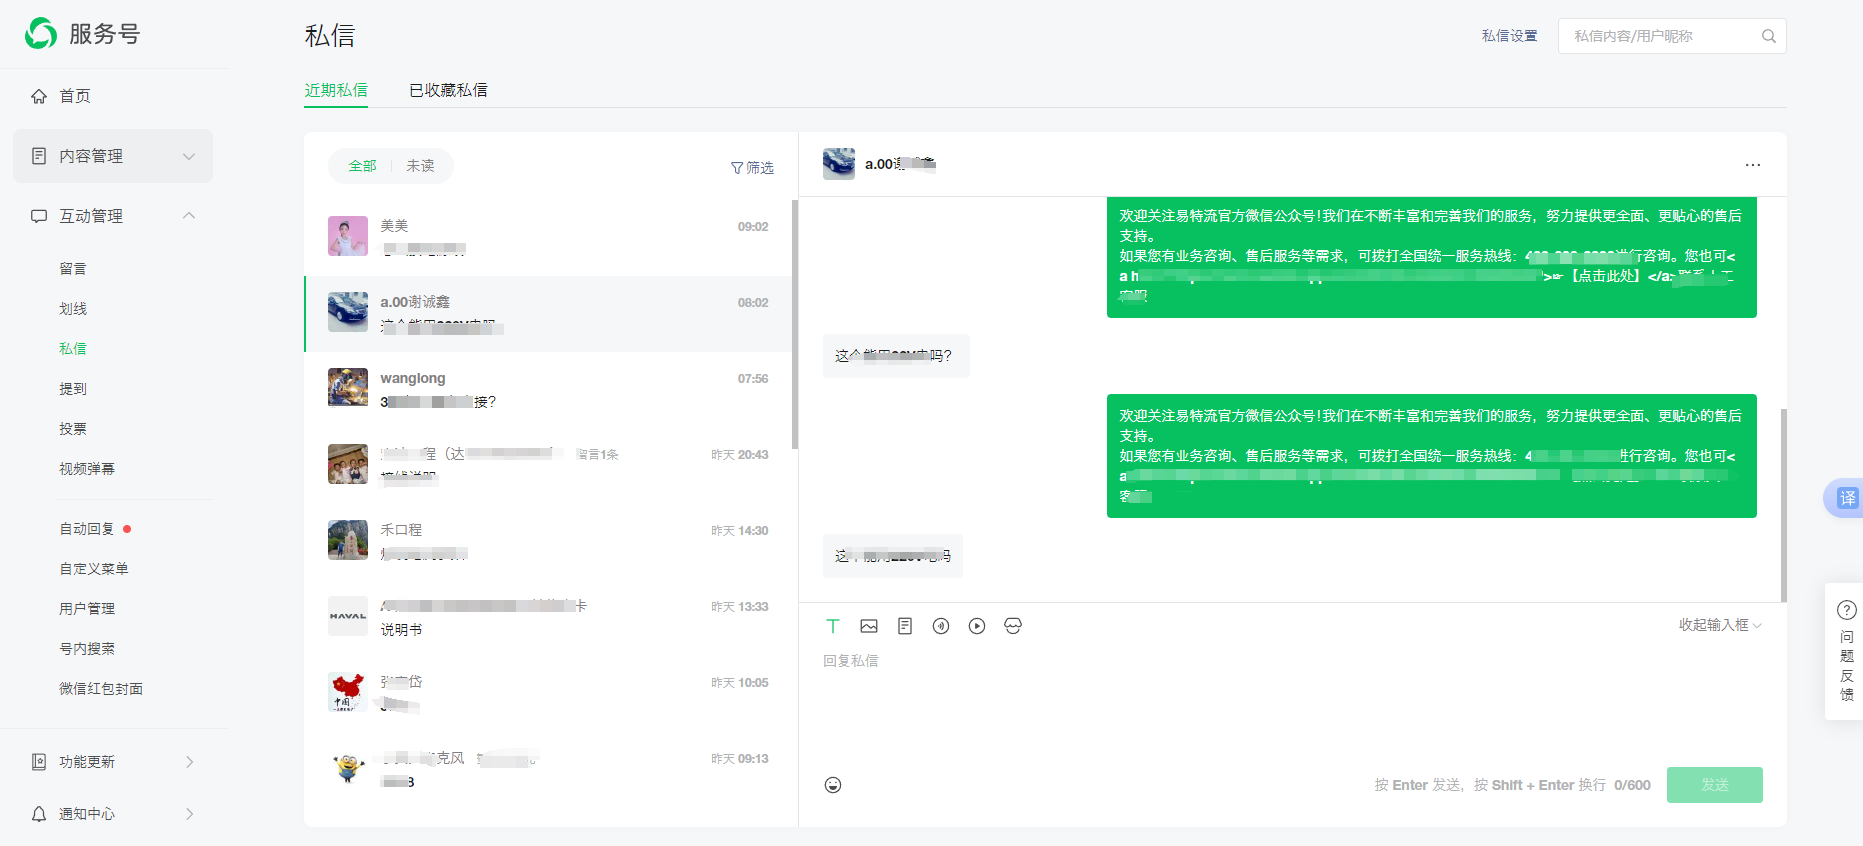Click the 通知中心 bell icon
Screen dimensions: 1863x846
pos(39,814)
